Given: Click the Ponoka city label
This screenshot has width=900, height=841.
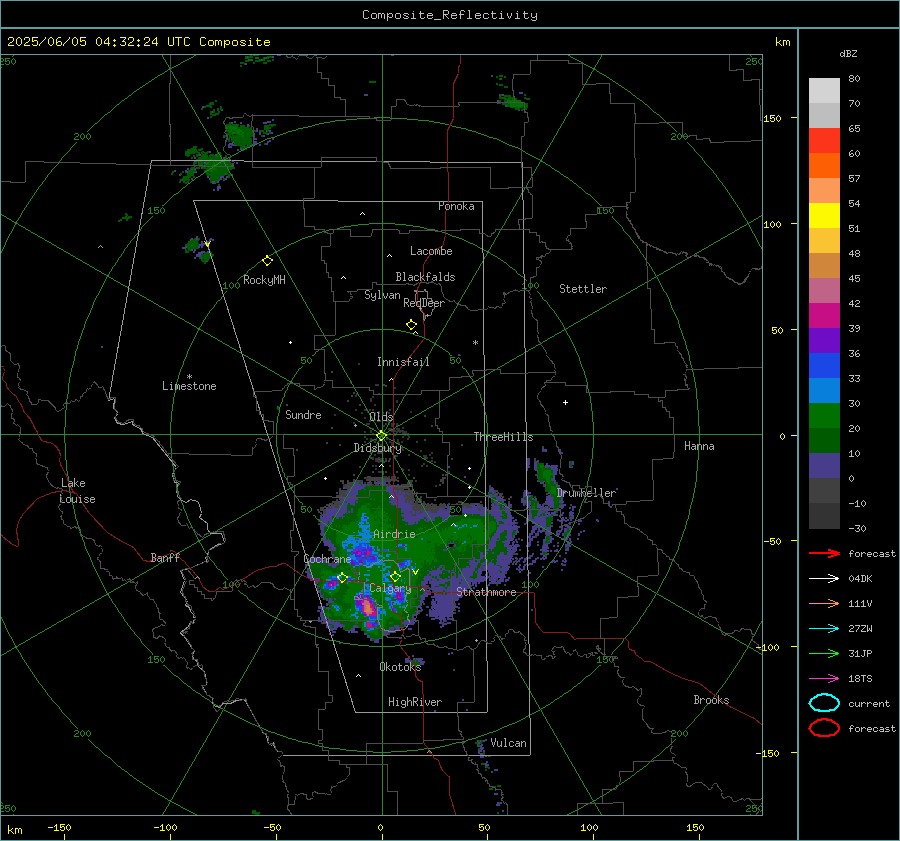Looking at the screenshot, I should point(456,206).
